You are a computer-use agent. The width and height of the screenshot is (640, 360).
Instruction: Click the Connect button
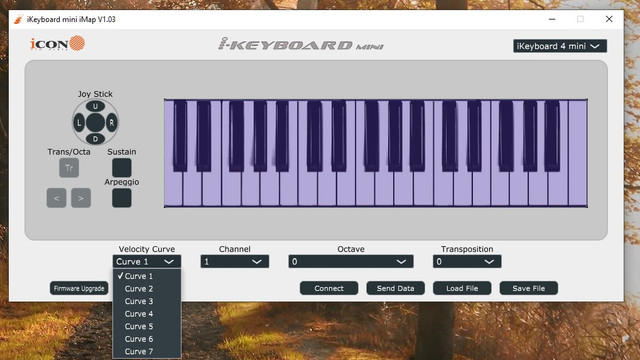coord(329,288)
